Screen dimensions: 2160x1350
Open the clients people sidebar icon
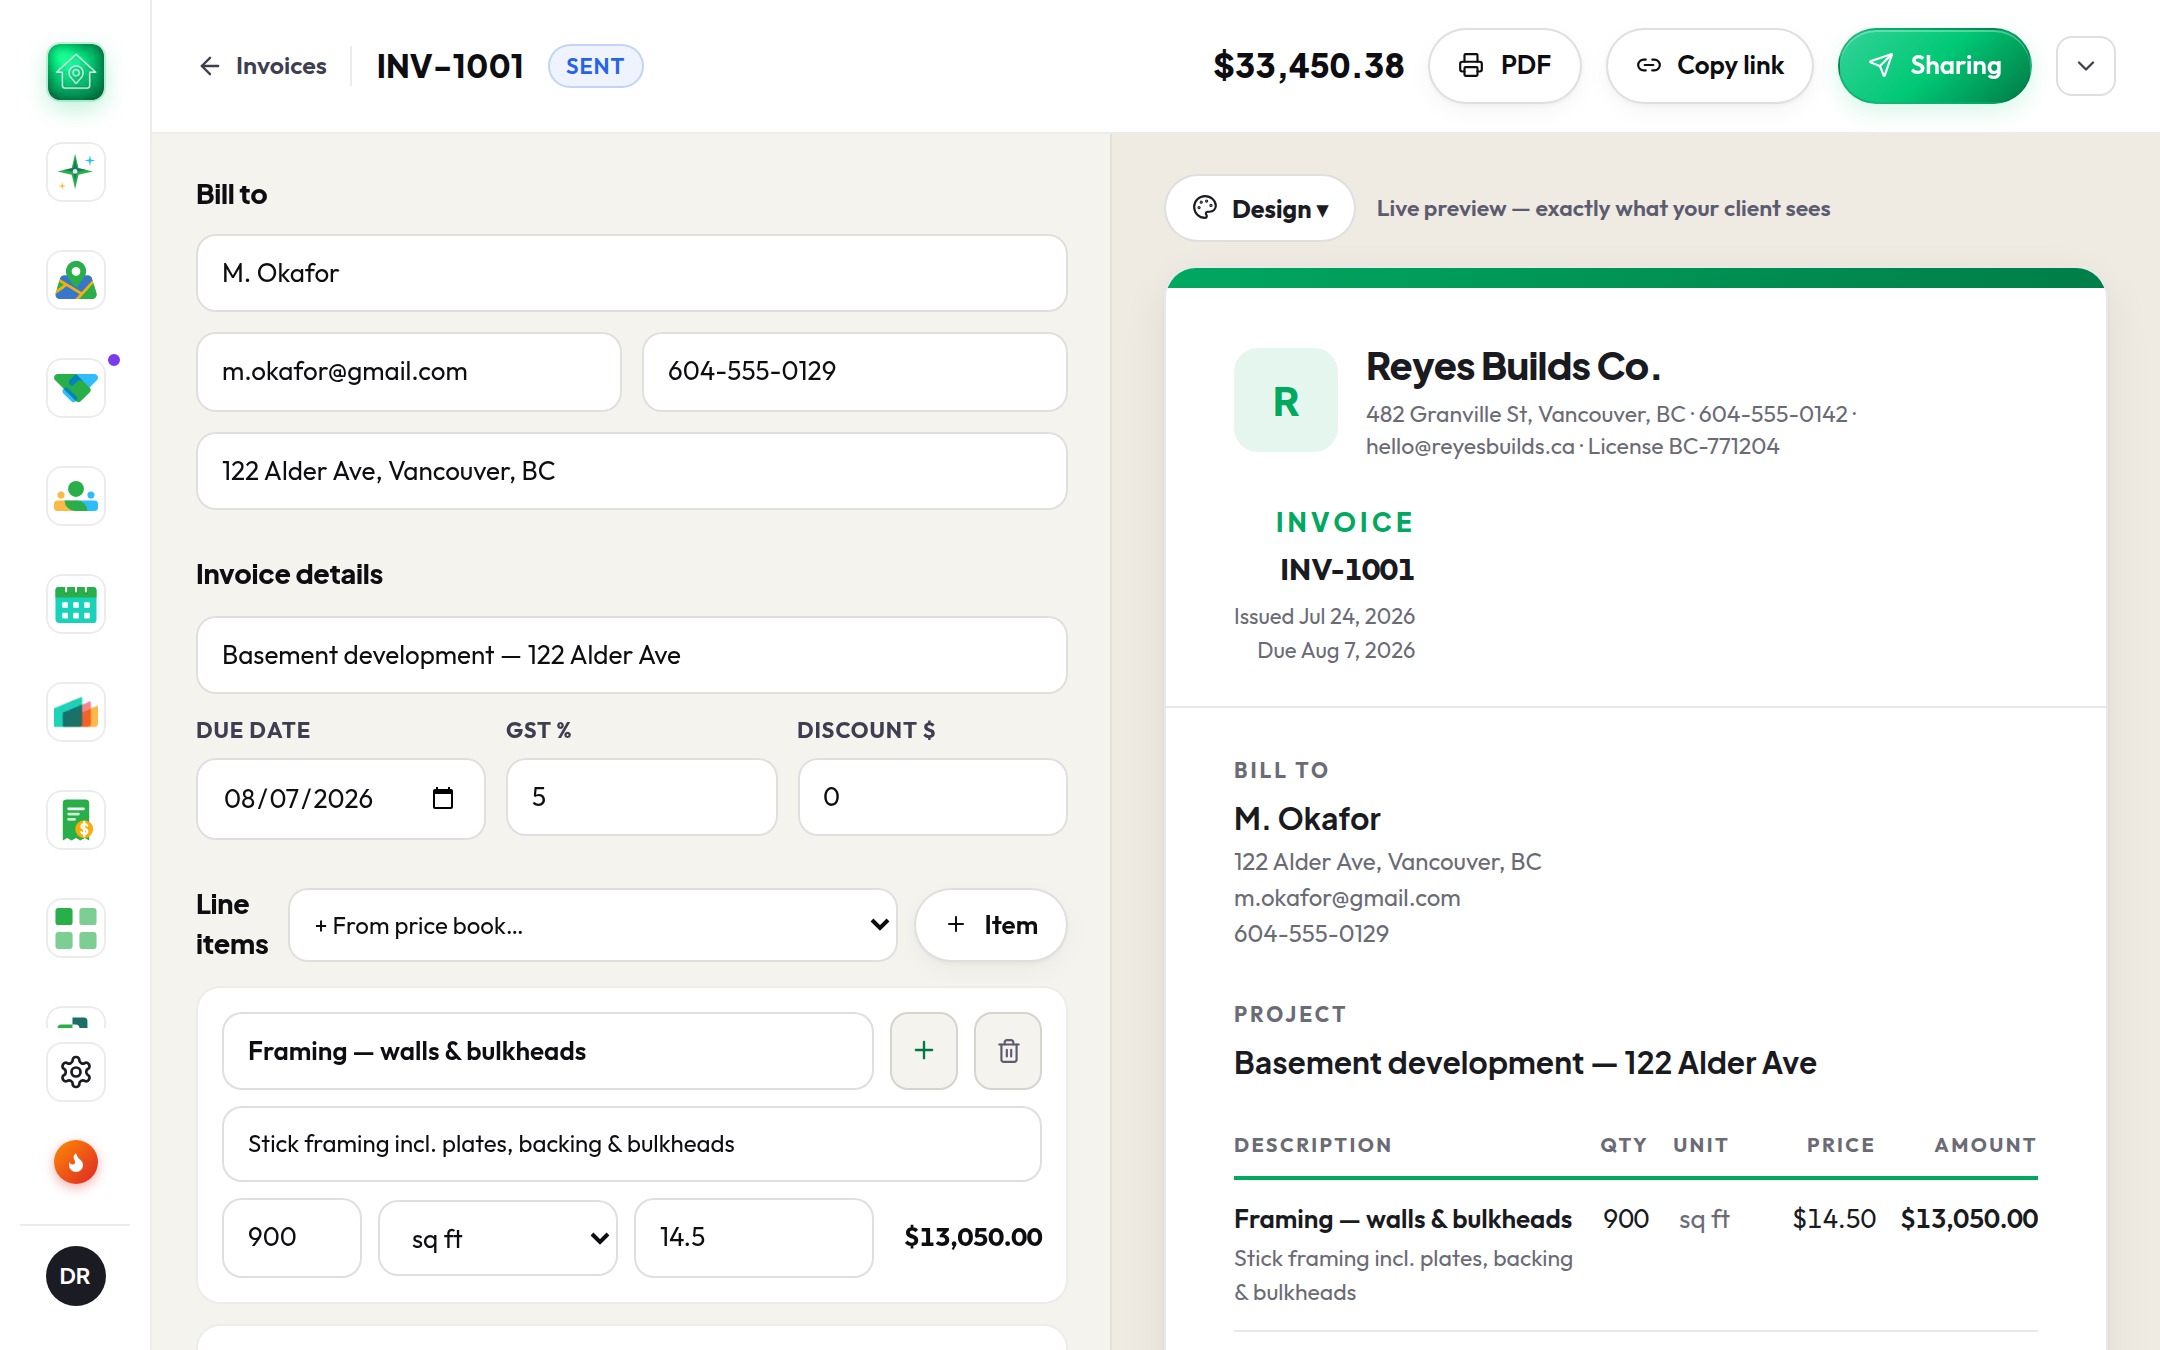coord(76,496)
